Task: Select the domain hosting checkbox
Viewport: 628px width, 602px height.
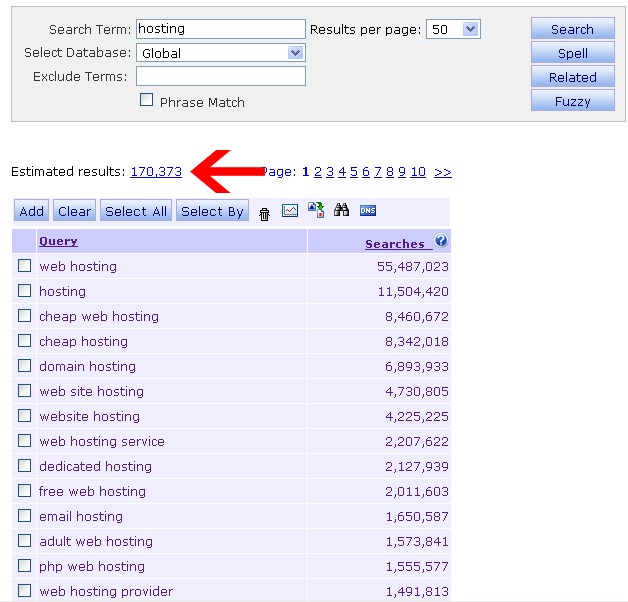Action: 24,365
